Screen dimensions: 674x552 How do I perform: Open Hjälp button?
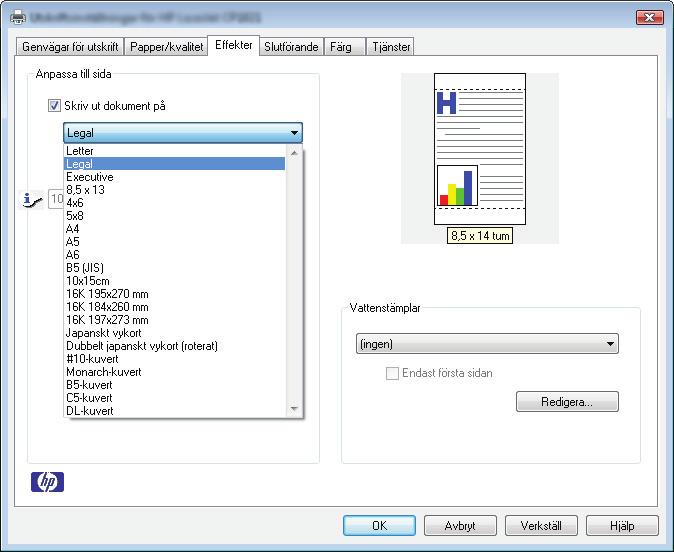pyautogui.click(x=622, y=525)
